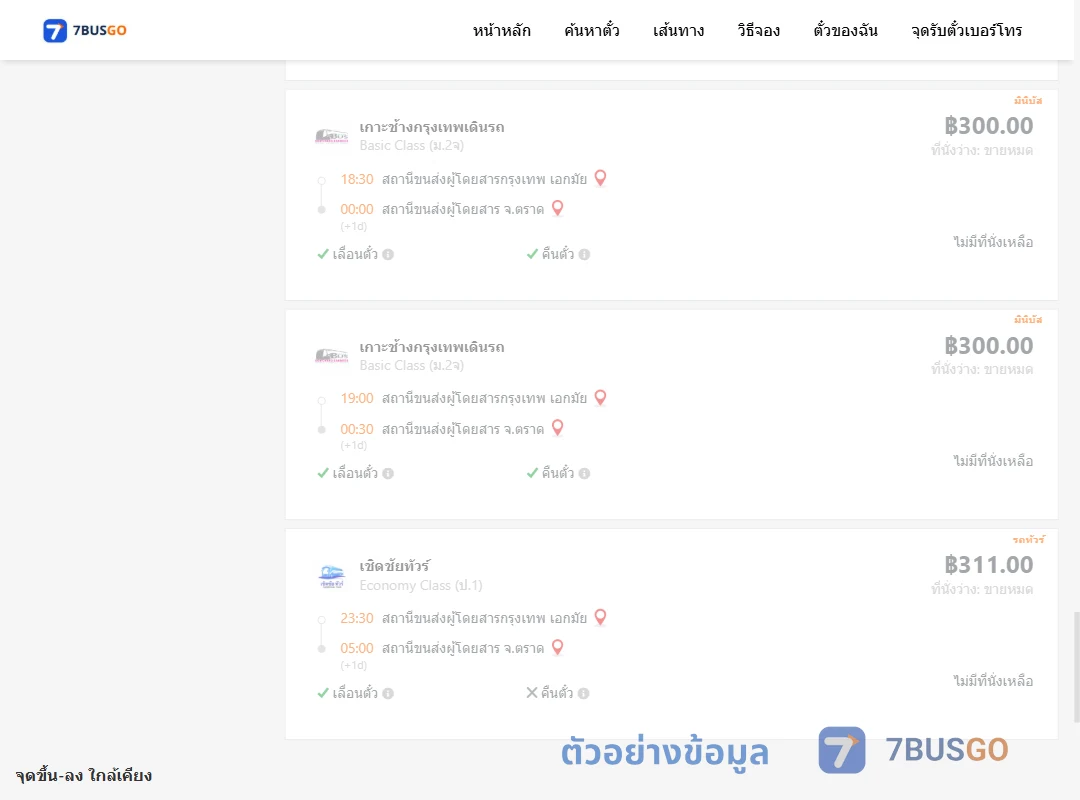
Task: Open the ค้นหาตั๋ว menu item
Action: (x=592, y=30)
